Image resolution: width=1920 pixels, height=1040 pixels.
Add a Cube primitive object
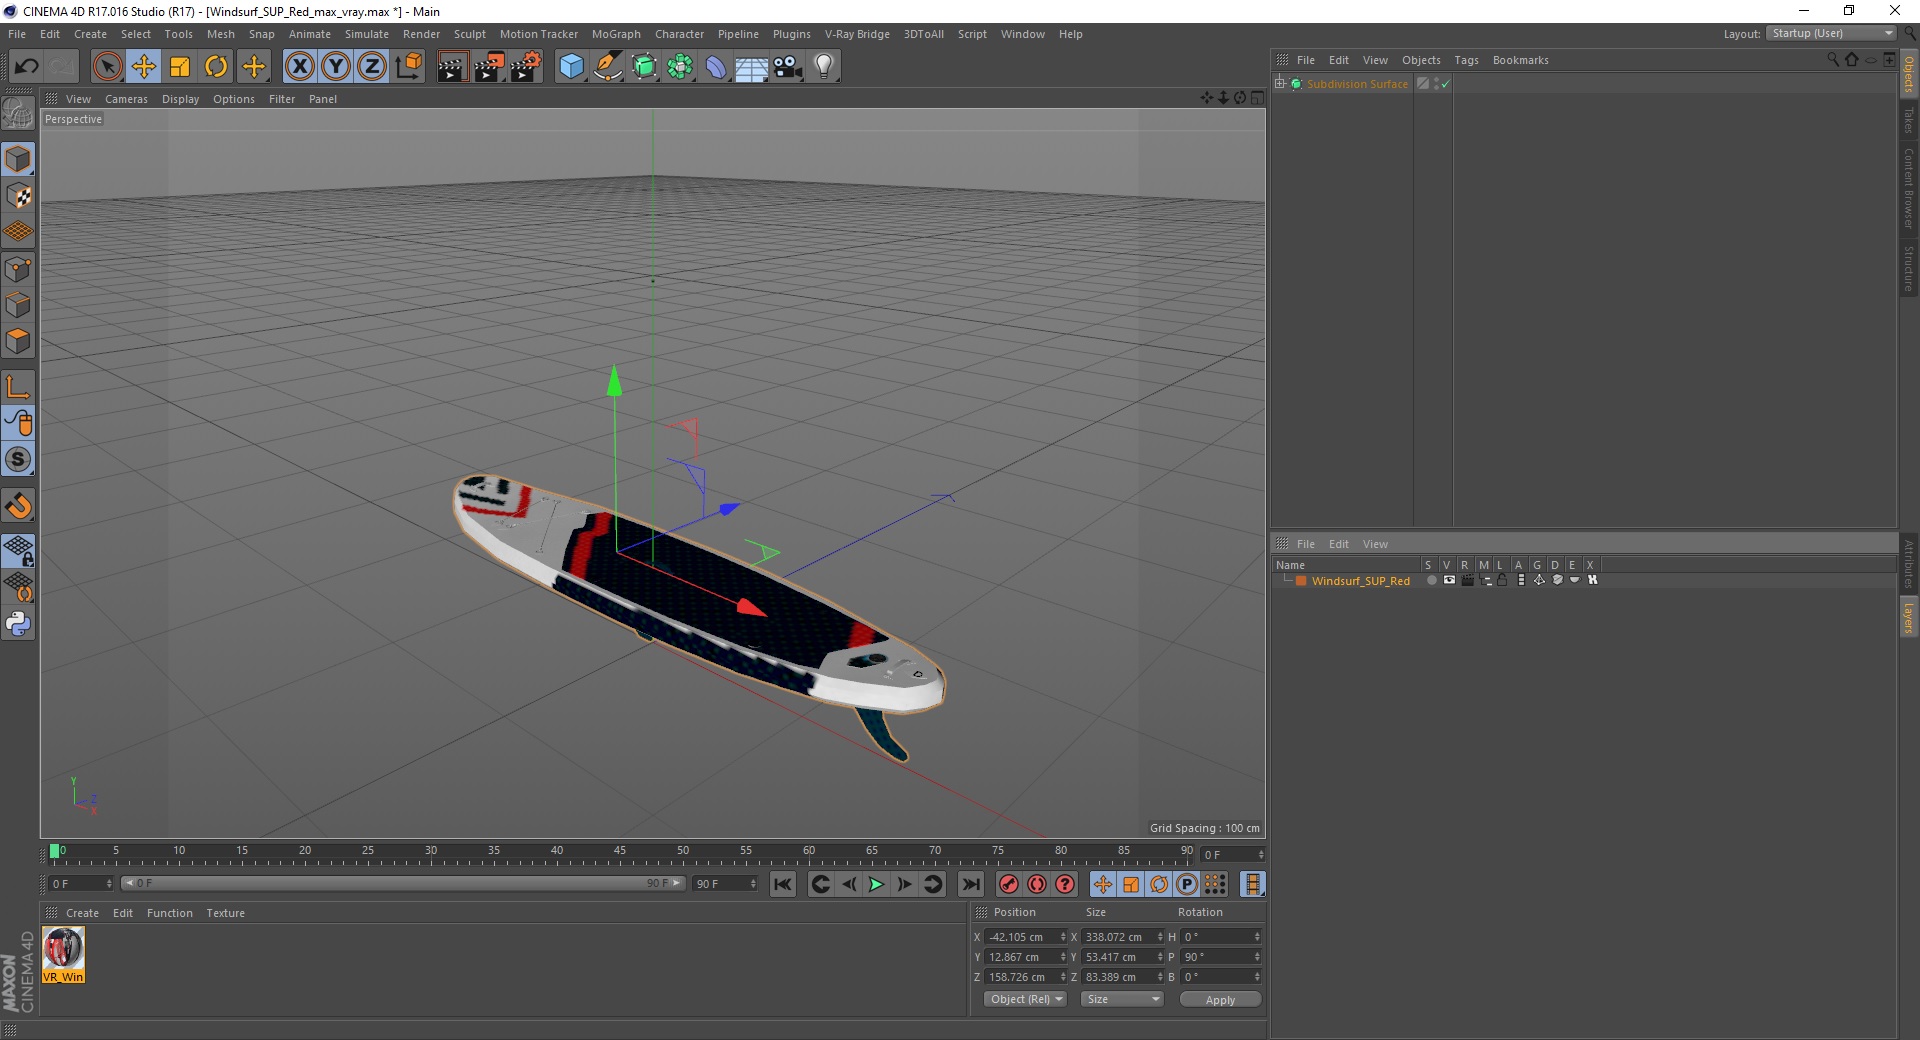coord(571,67)
